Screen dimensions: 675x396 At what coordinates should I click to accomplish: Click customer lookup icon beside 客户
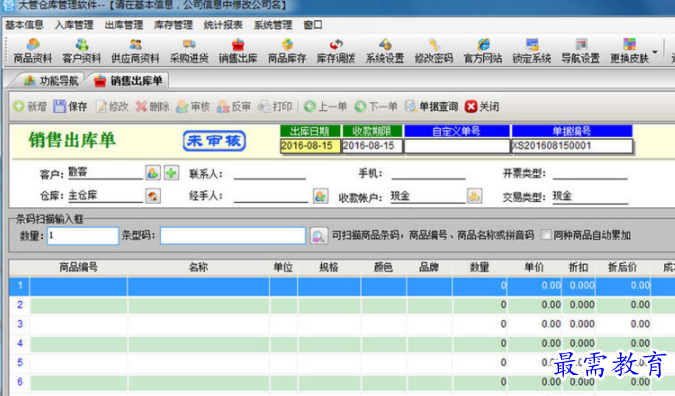(x=153, y=173)
